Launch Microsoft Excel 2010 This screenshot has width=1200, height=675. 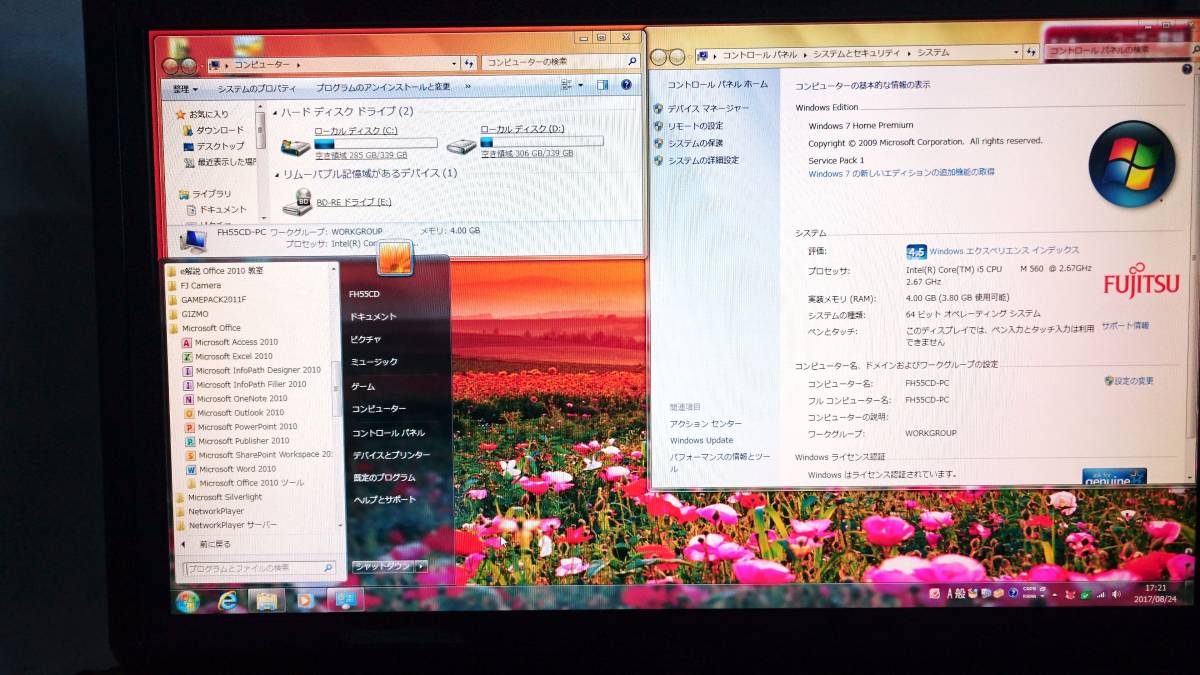[x=227, y=356]
